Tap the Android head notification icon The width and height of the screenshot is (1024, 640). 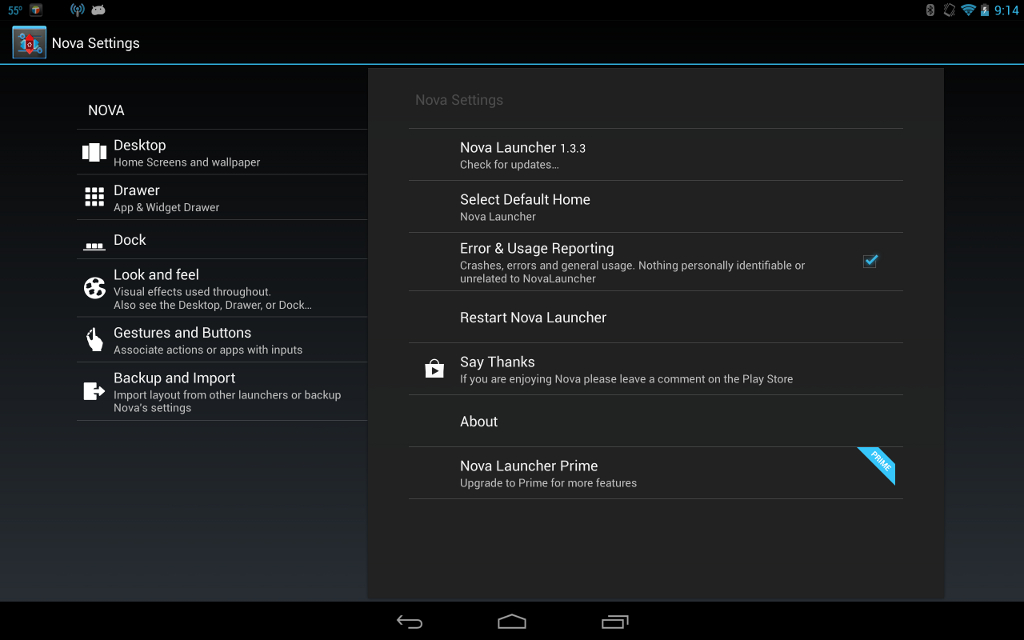[x=98, y=10]
